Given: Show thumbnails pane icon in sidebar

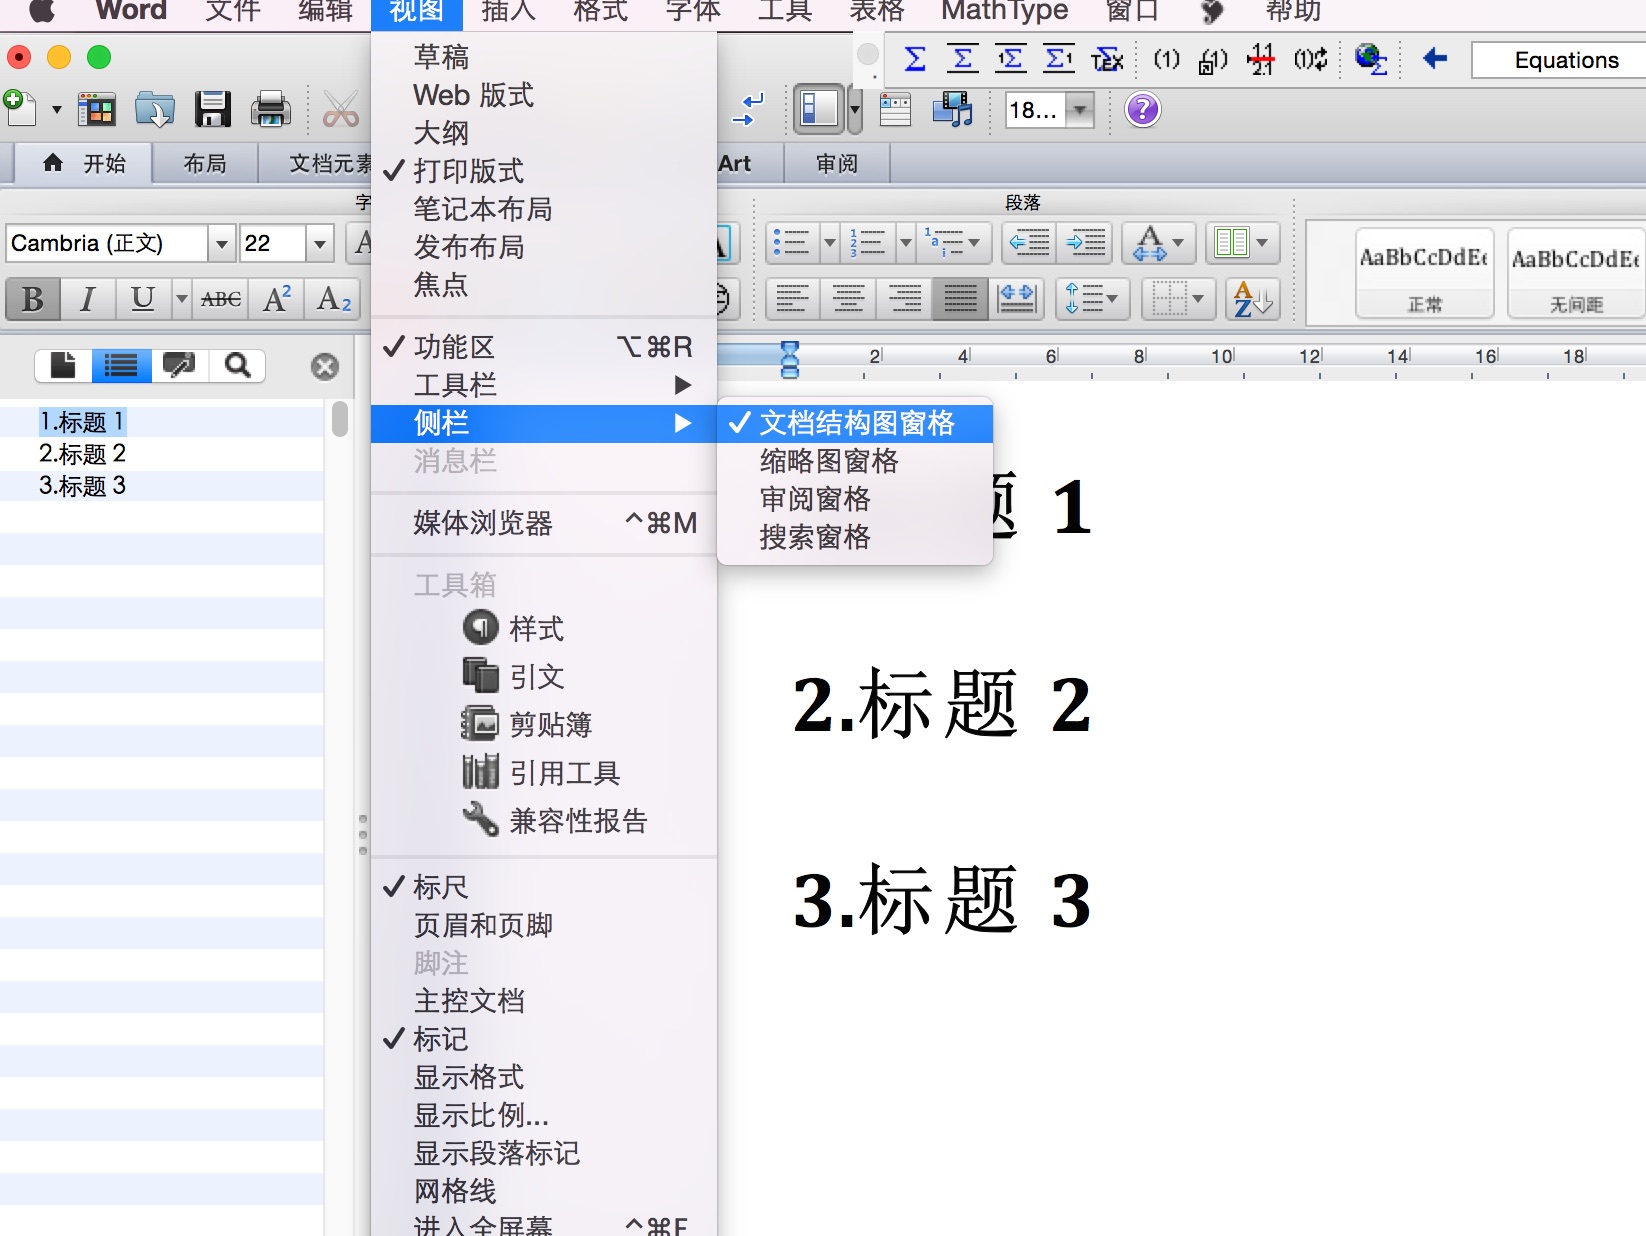Looking at the screenshot, I should point(63,366).
